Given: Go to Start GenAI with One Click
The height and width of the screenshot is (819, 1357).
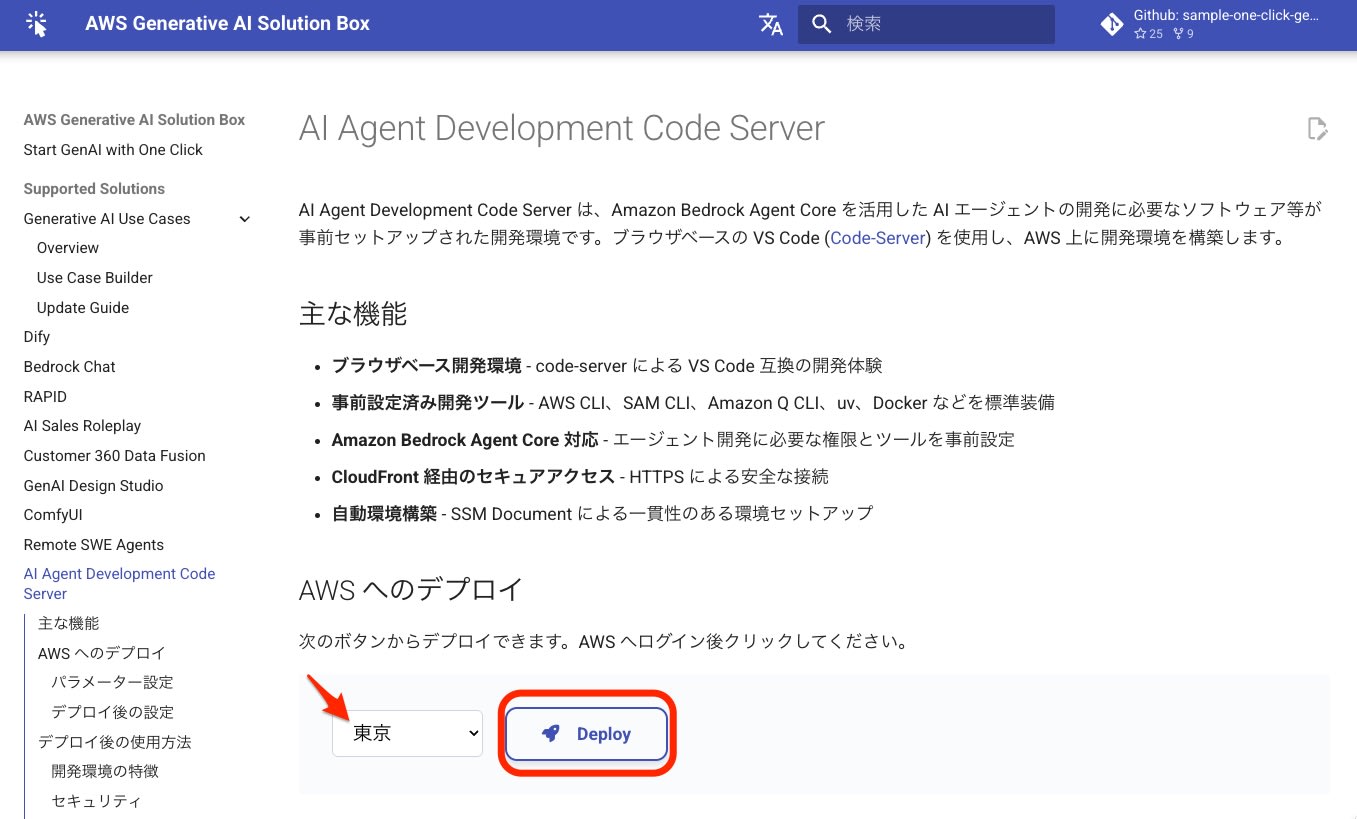Looking at the screenshot, I should pyautogui.click(x=113, y=150).
